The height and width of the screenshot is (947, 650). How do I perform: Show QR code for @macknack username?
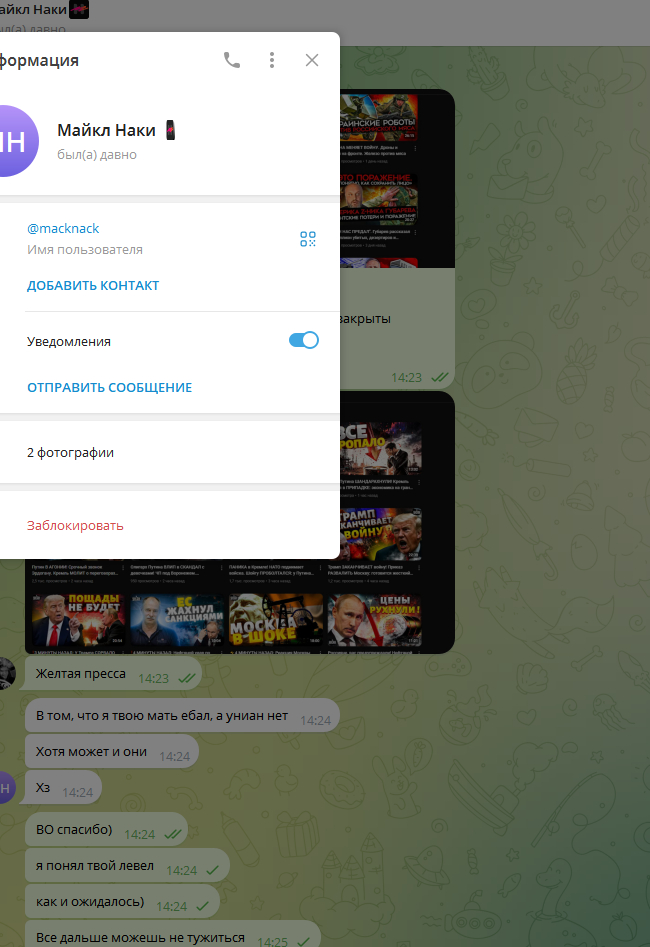point(308,239)
